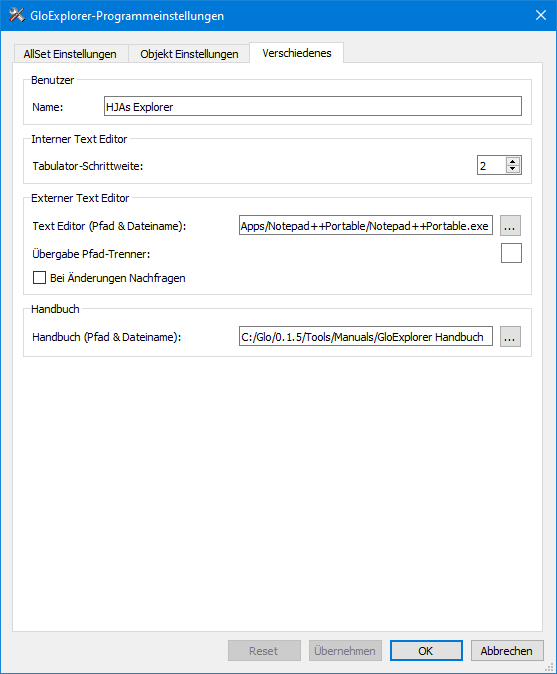Decrease Tabulator-Schrittweite with down arrow

[x=513, y=169]
